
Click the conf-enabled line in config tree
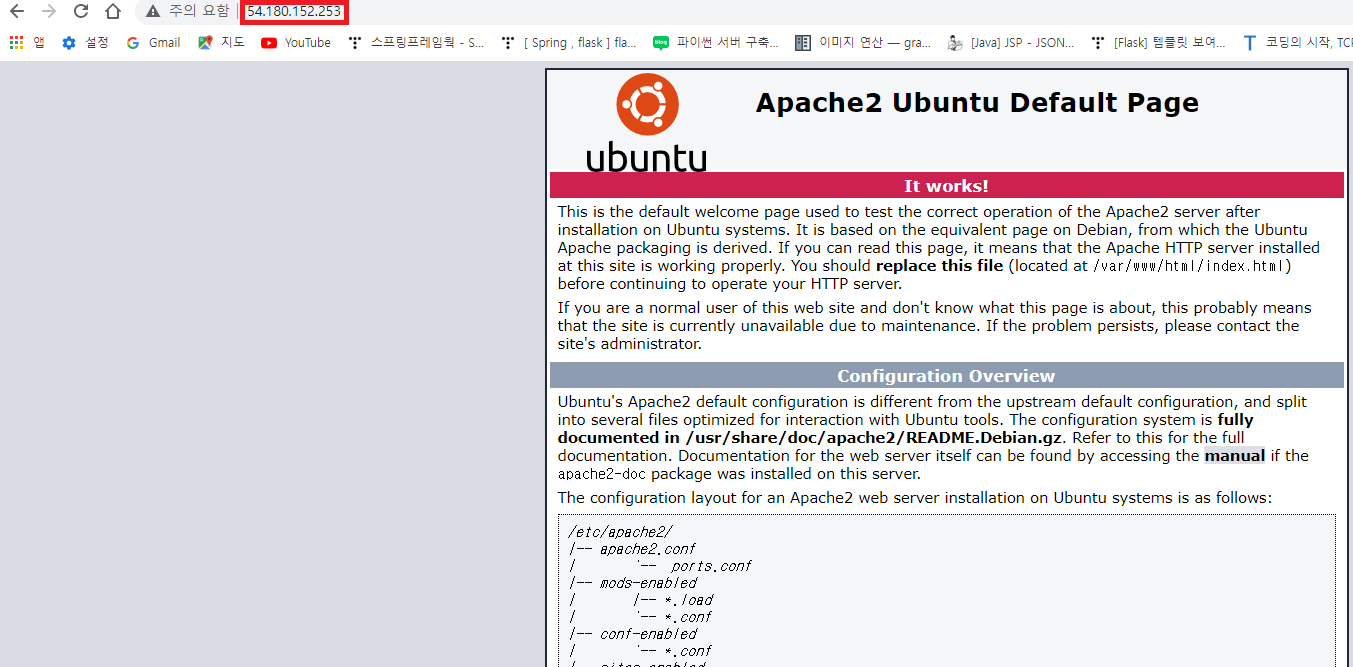[x=648, y=634]
